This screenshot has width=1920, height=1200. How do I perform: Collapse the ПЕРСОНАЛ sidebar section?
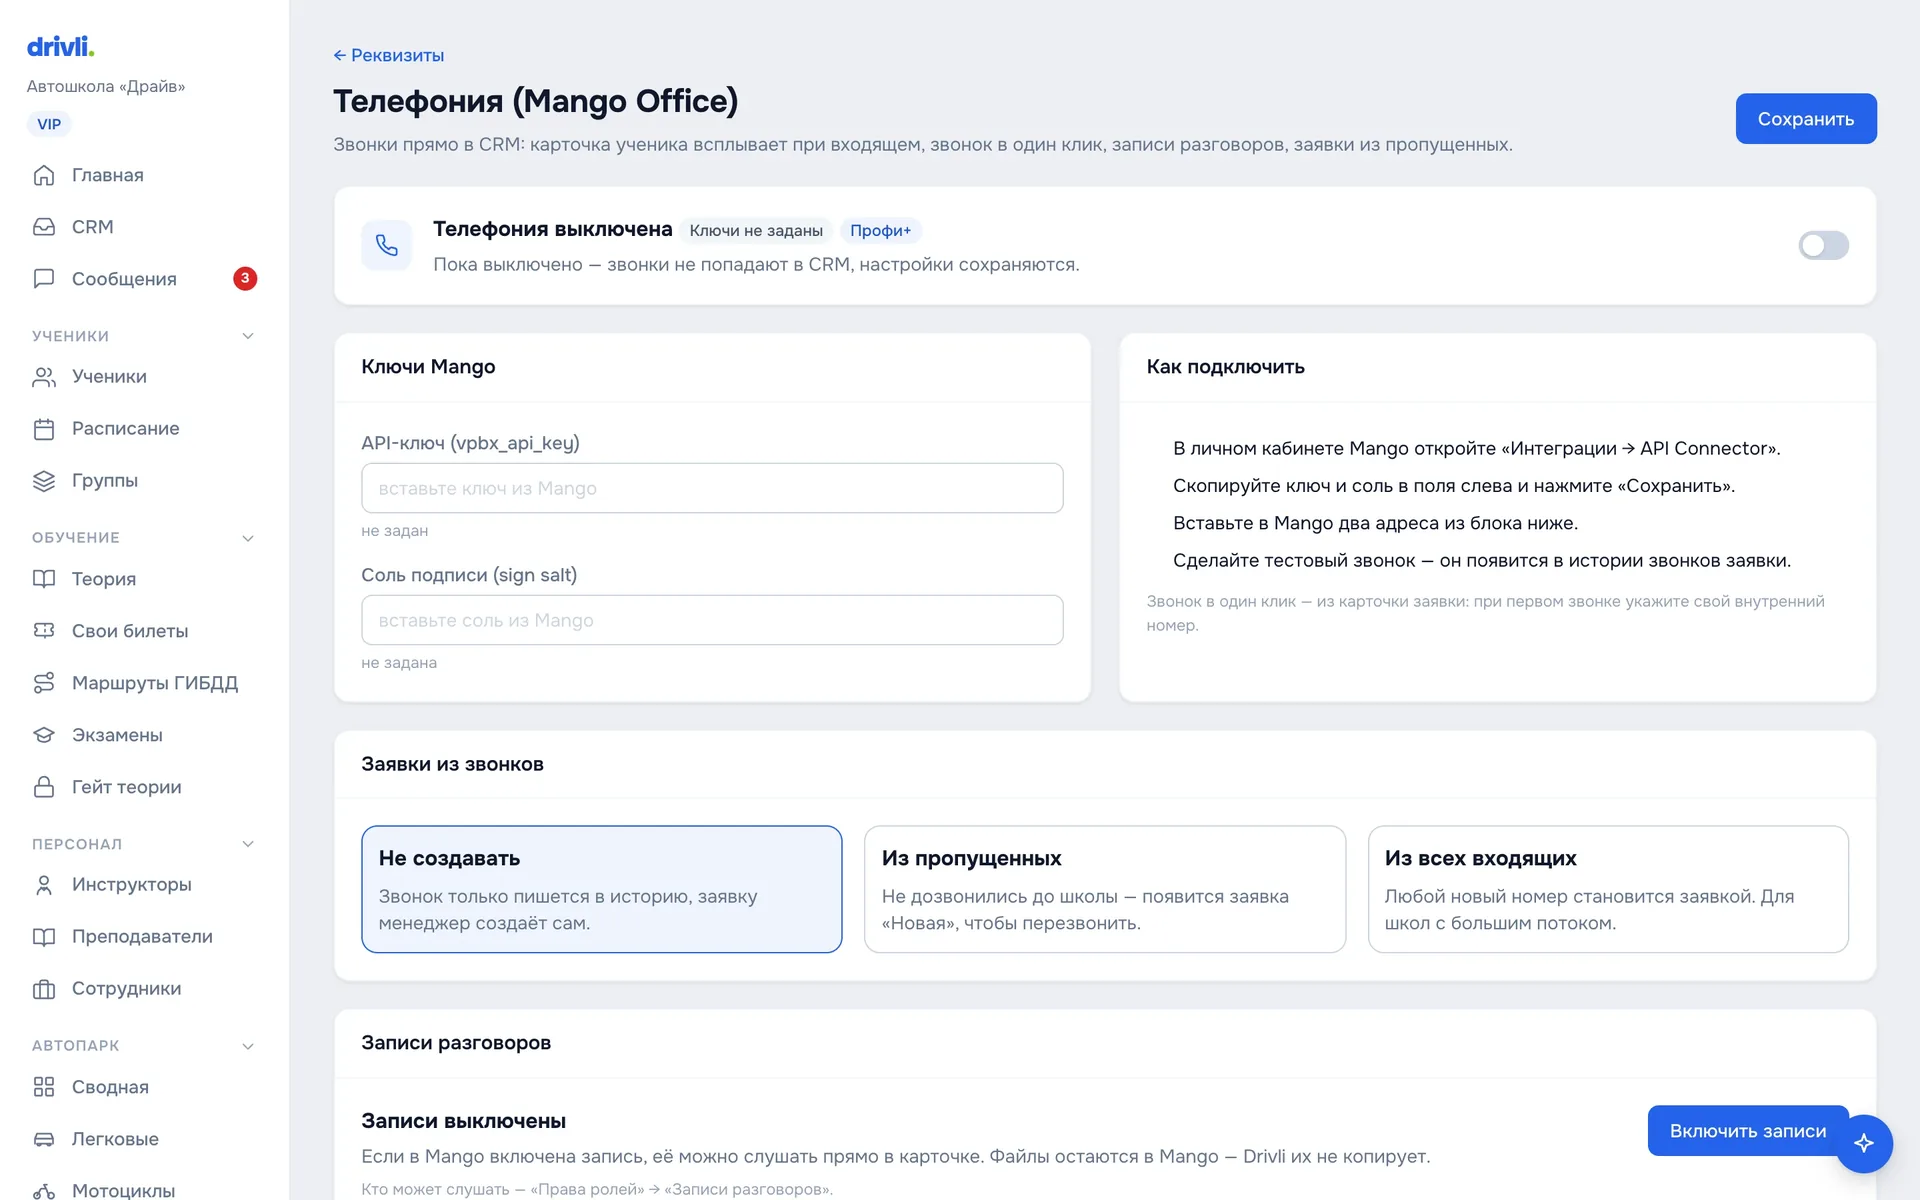coord(248,844)
